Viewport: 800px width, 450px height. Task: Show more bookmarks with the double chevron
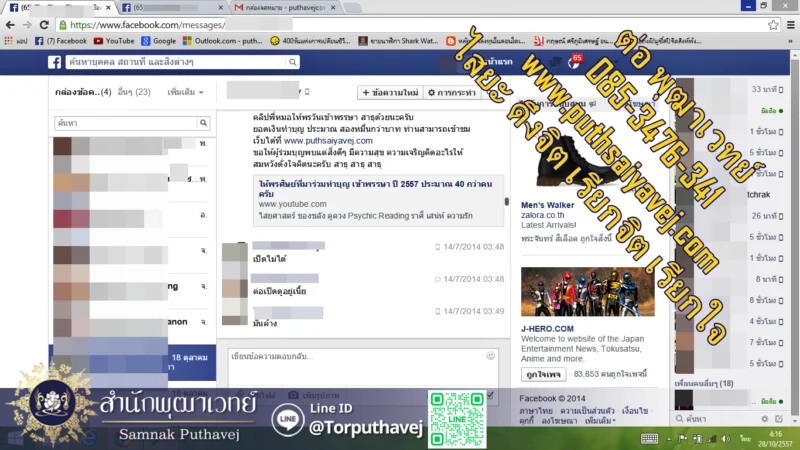pyautogui.click(x=790, y=41)
